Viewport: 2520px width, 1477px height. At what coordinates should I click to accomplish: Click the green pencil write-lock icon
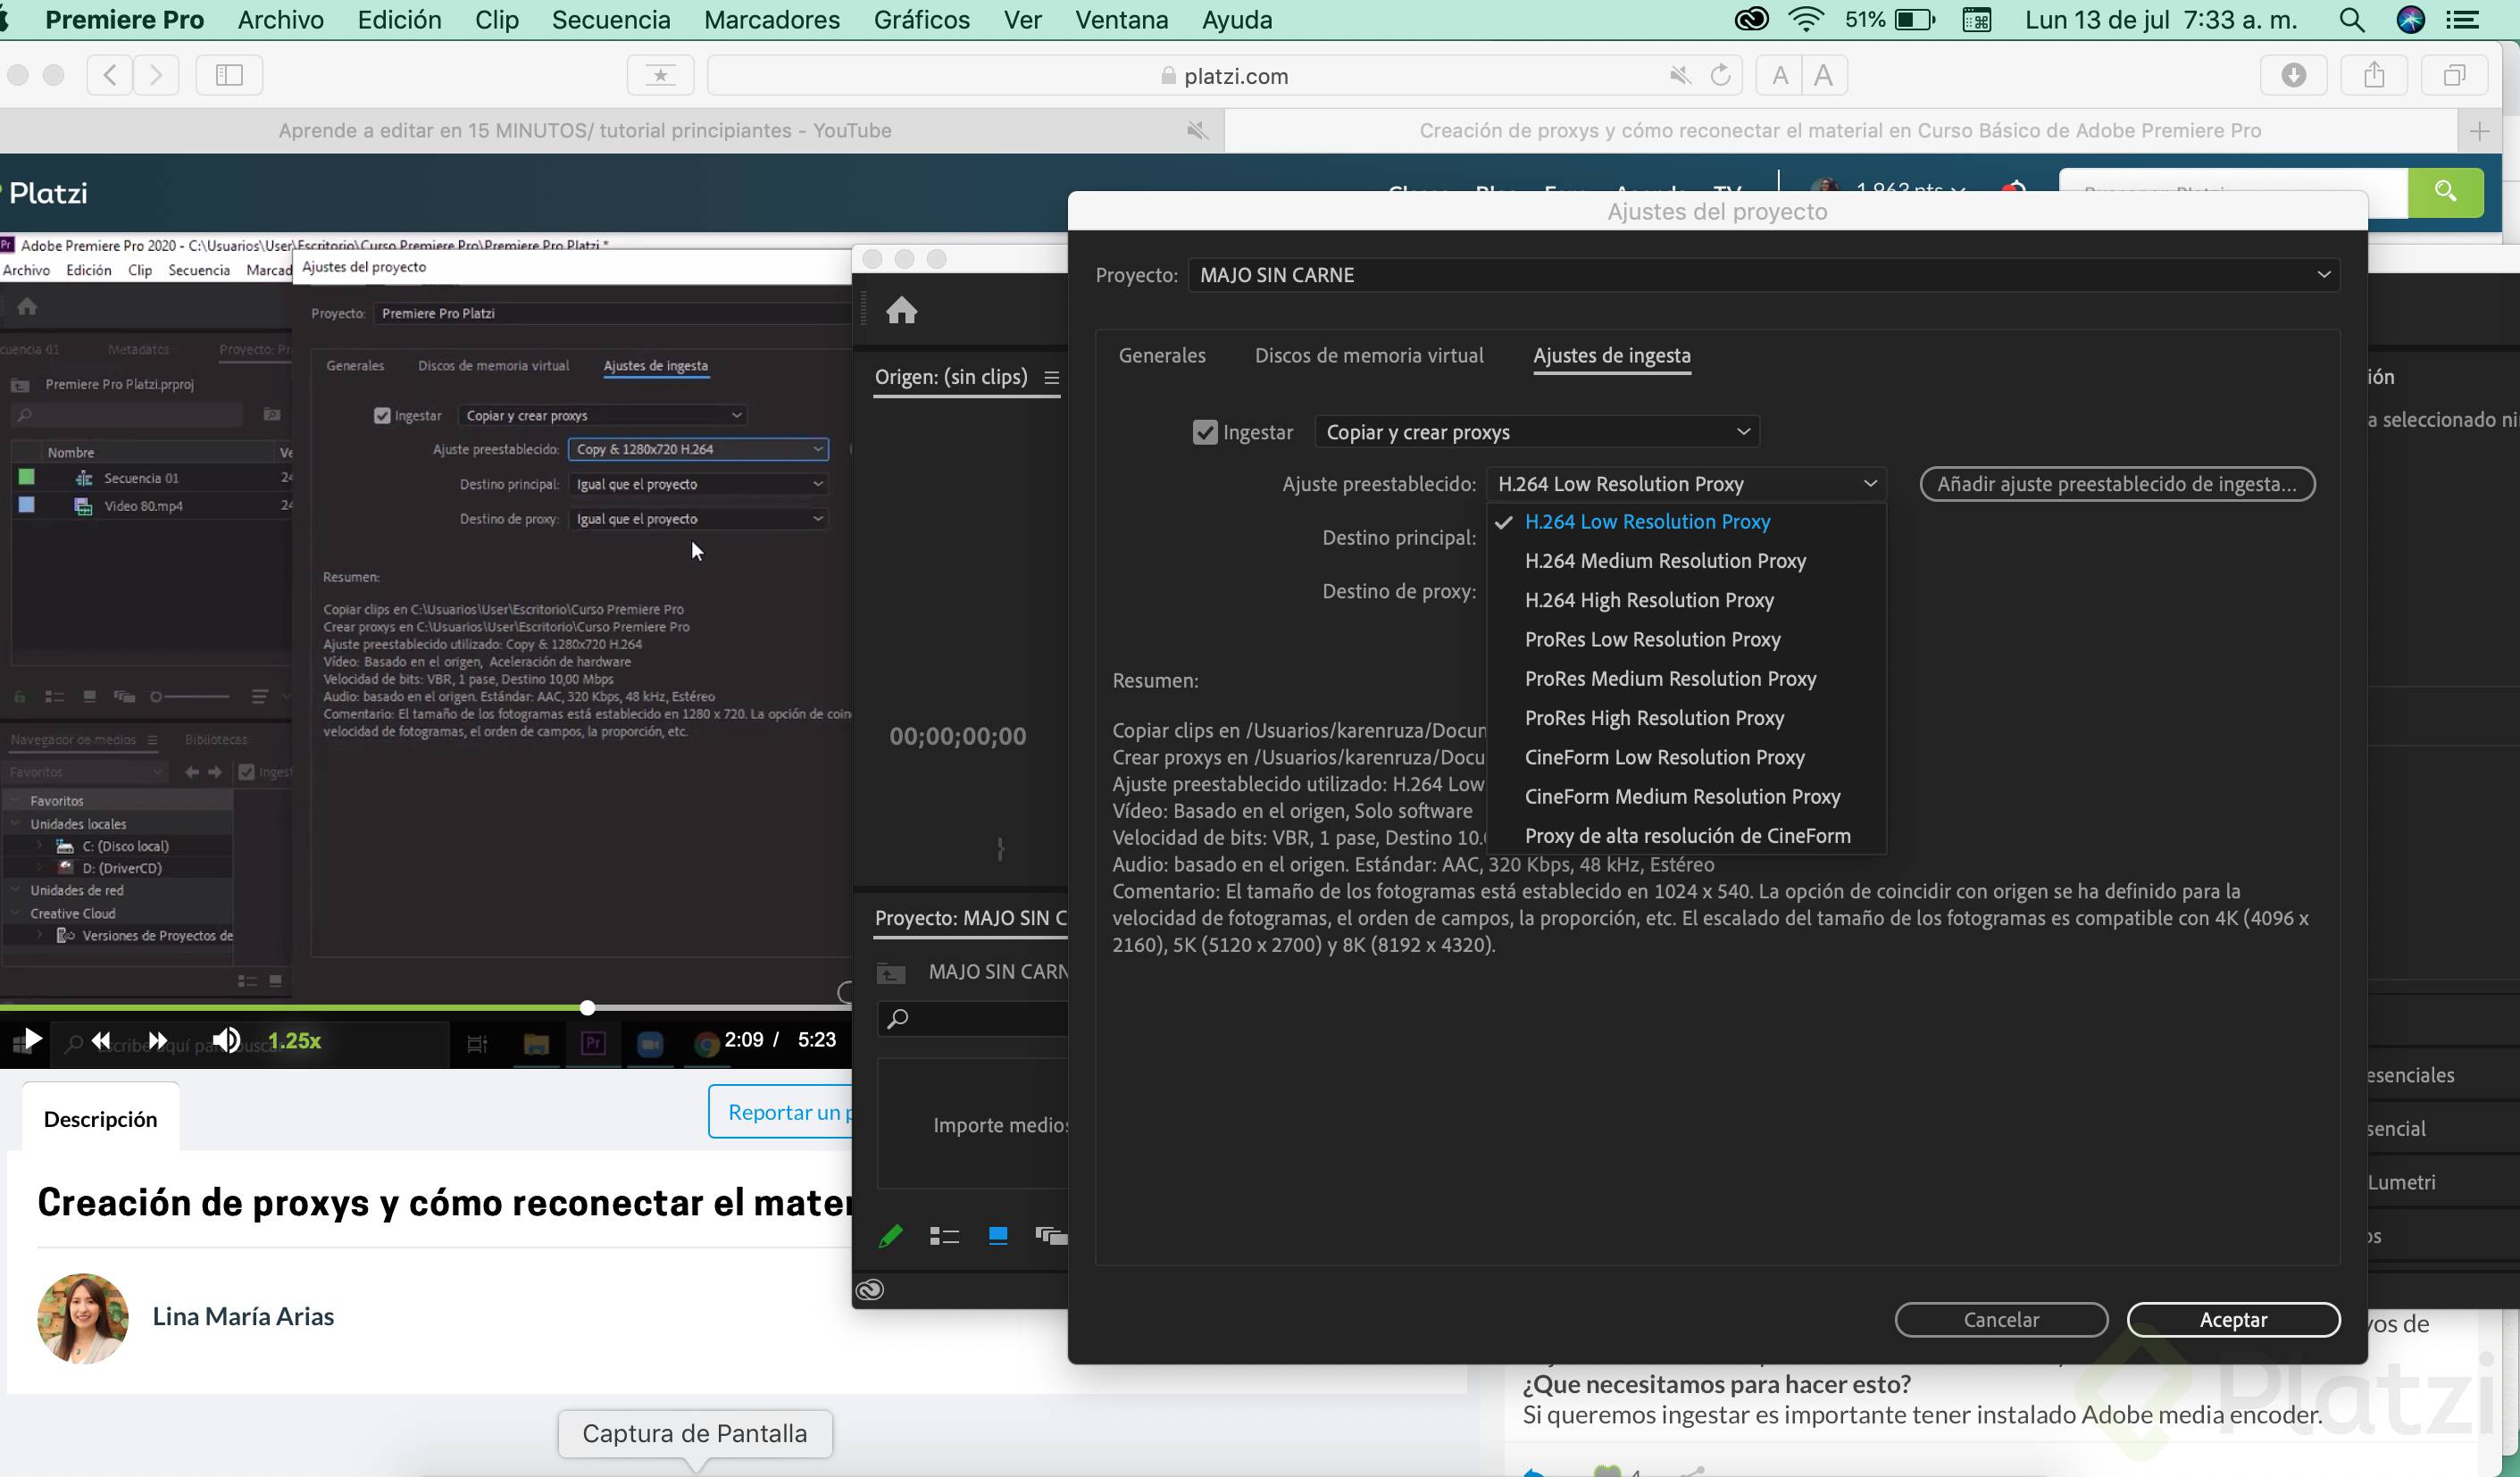[x=890, y=1236]
